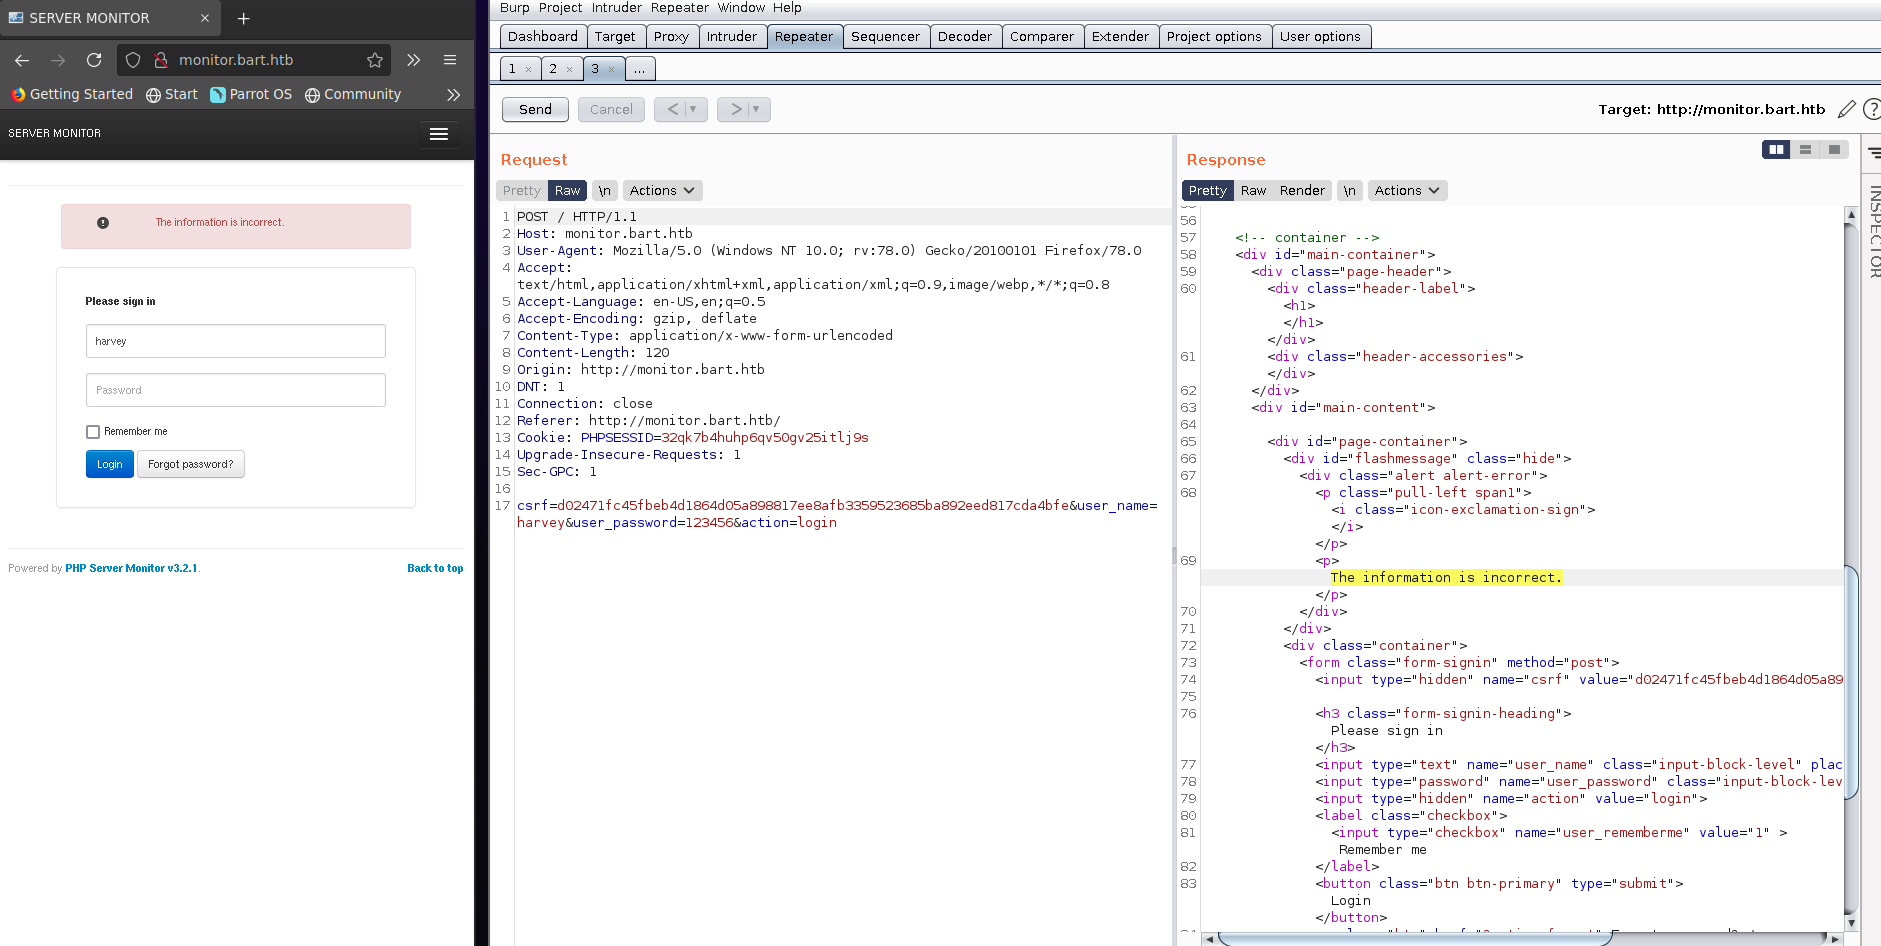This screenshot has width=1881, height=946.
Task: Show more browser toolbar tools chevron
Action: point(413,60)
